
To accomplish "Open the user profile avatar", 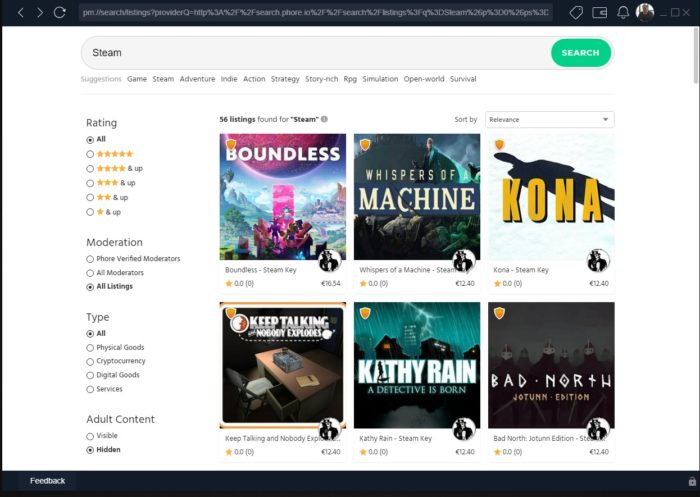I will [645, 13].
